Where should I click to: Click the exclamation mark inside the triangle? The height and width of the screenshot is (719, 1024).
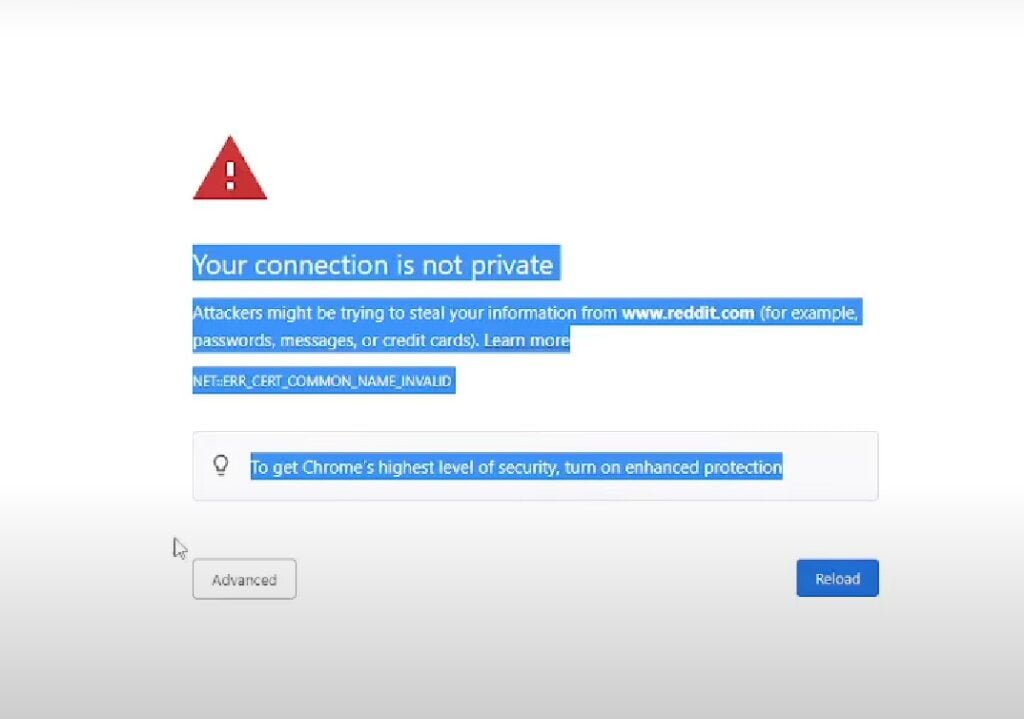230,177
